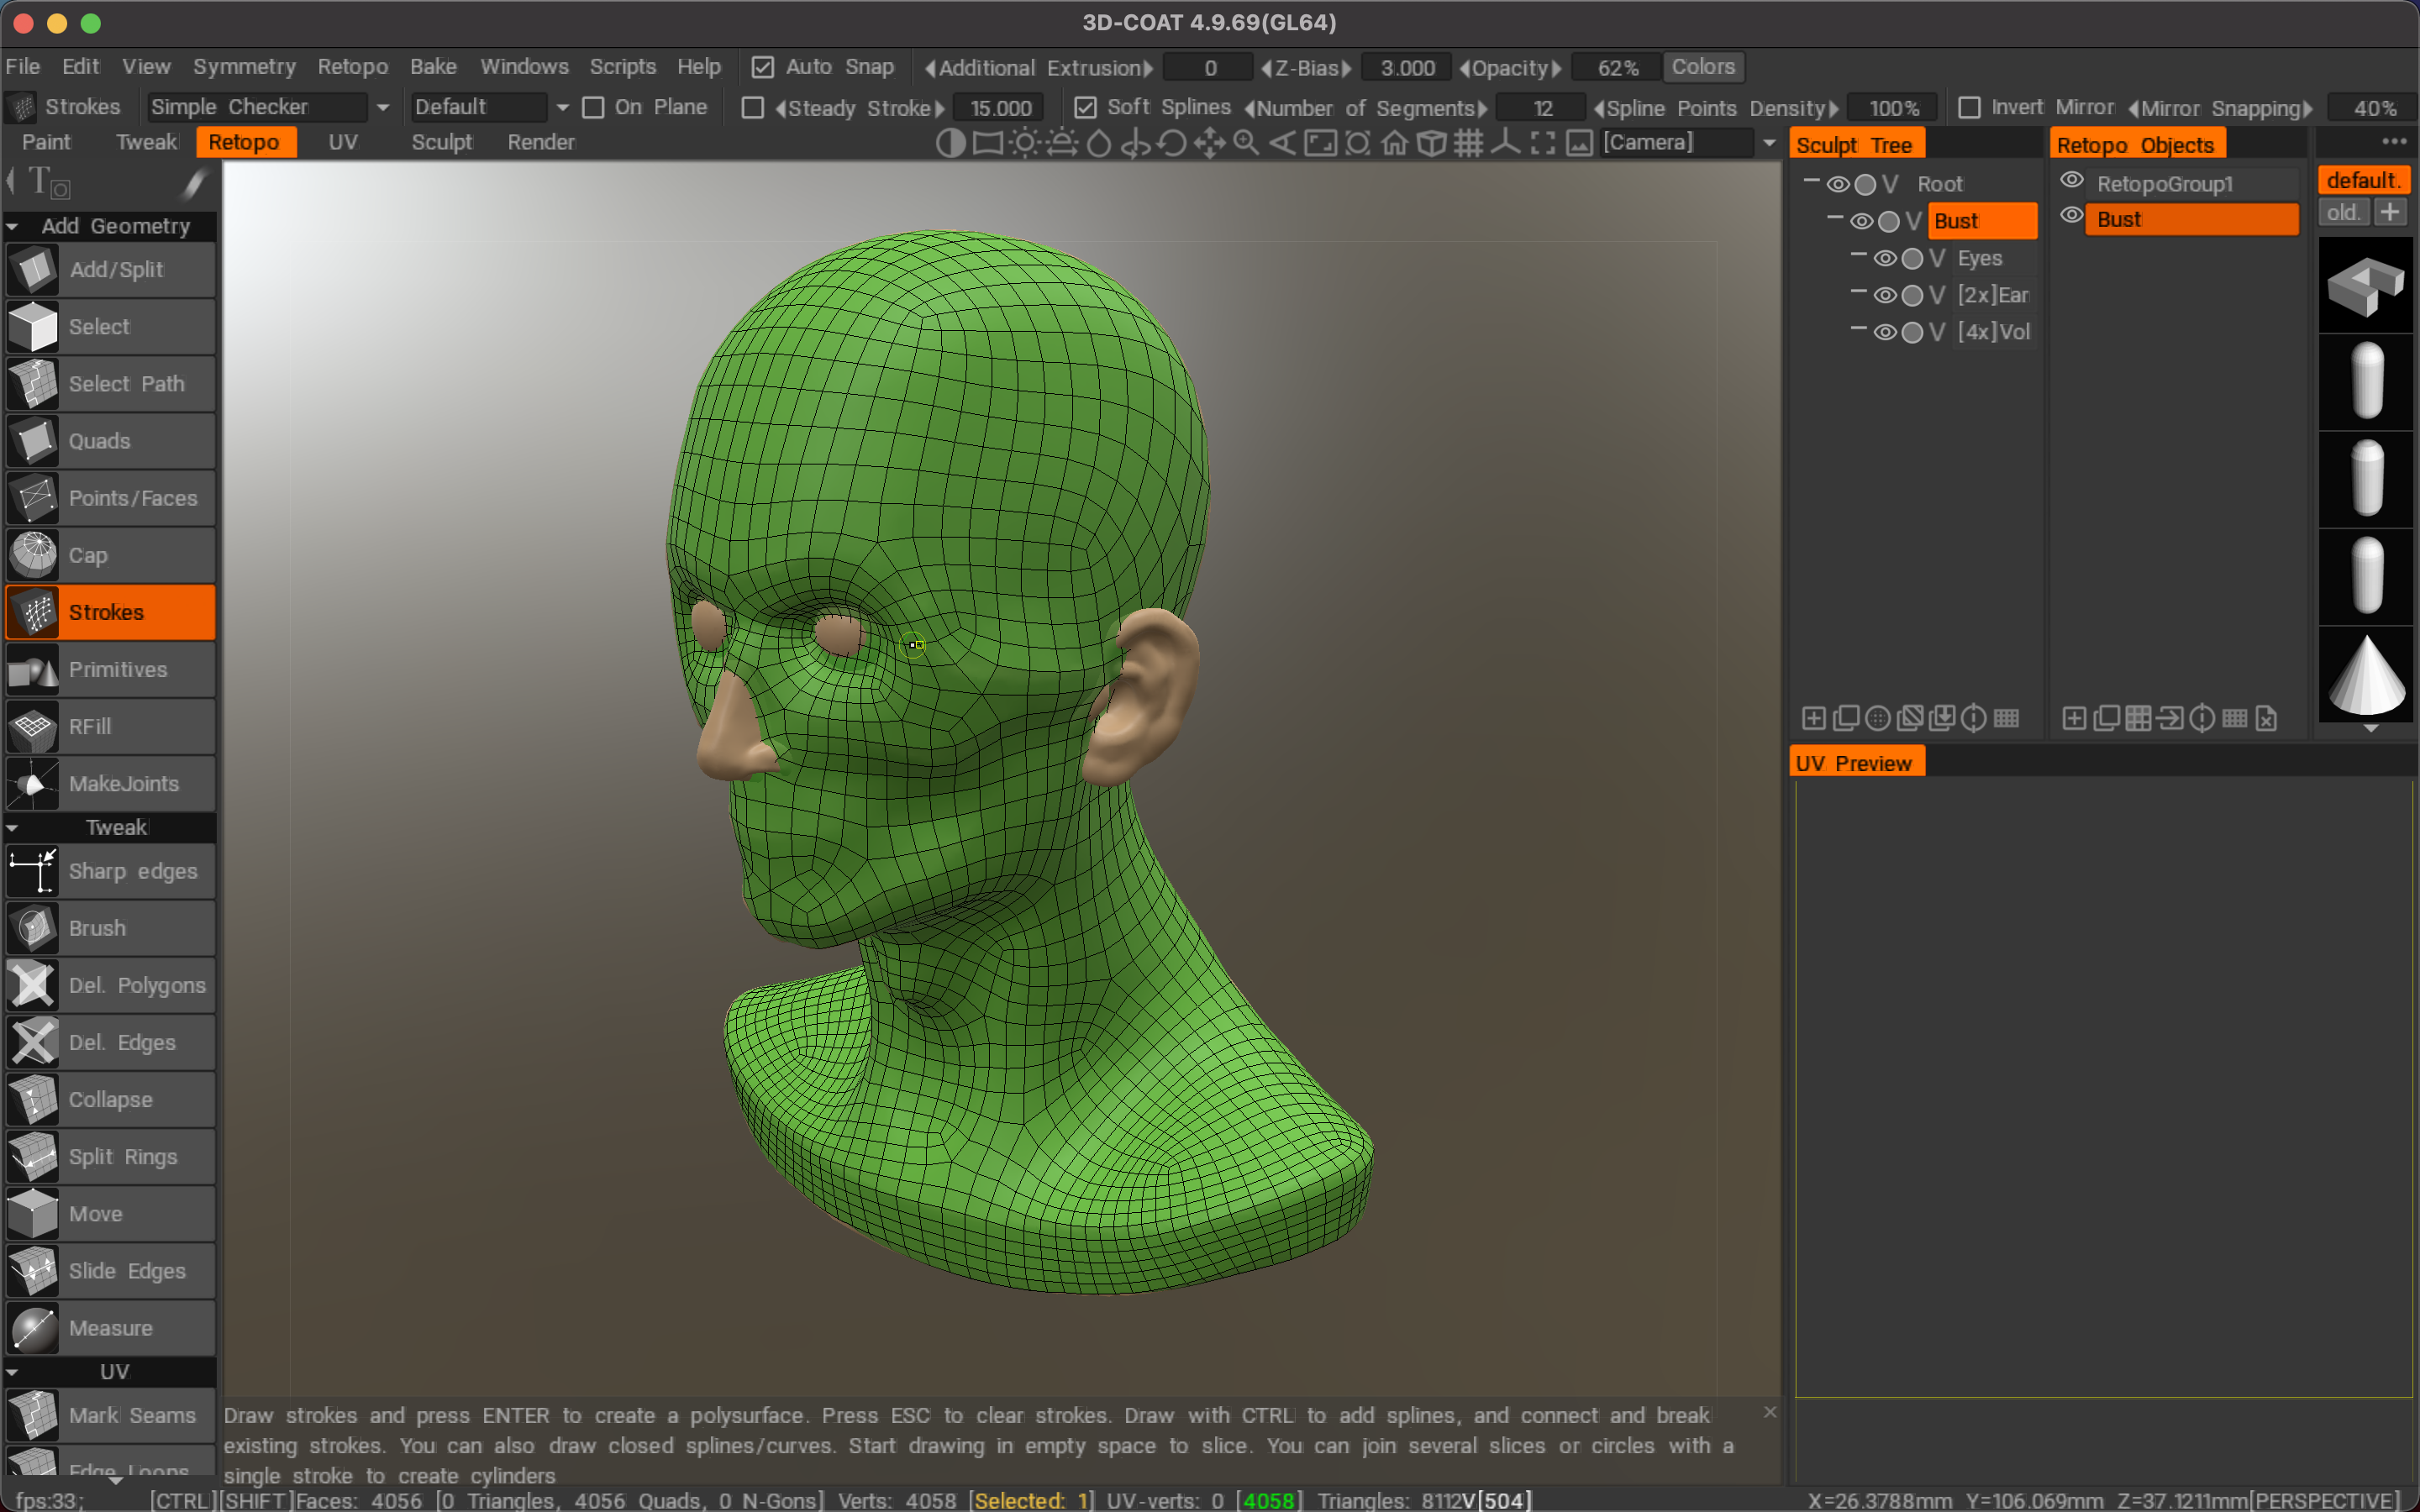Click delete icon in Retopo Objects panel
Image resolution: width=2420 pixels, height=1512 pixels.
pos(2266,718)
